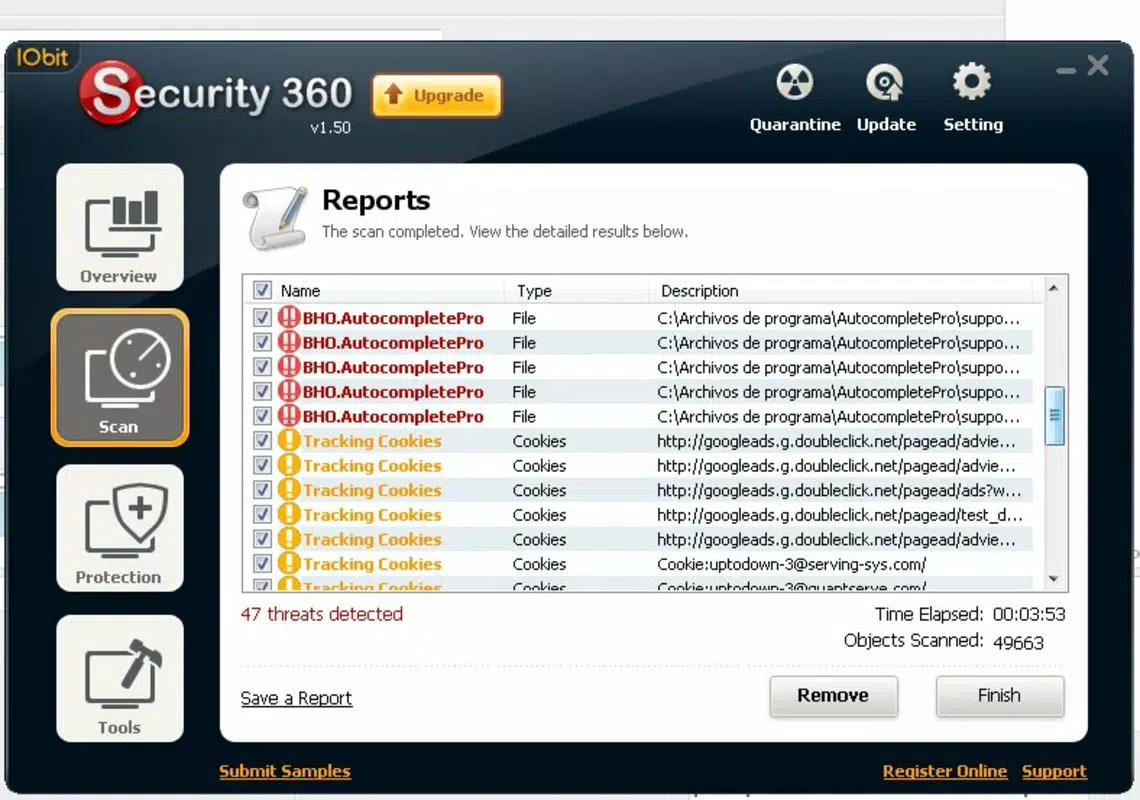Open the Support link
This screenshot has height=800, width=1140.
1054,771
